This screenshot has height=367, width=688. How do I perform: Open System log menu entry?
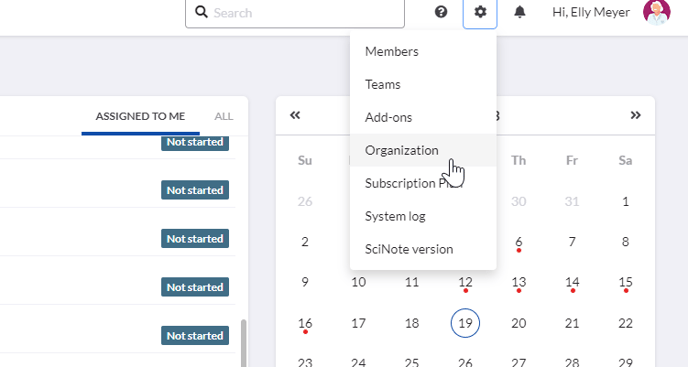pyautogui.click(x=423, y=216)
